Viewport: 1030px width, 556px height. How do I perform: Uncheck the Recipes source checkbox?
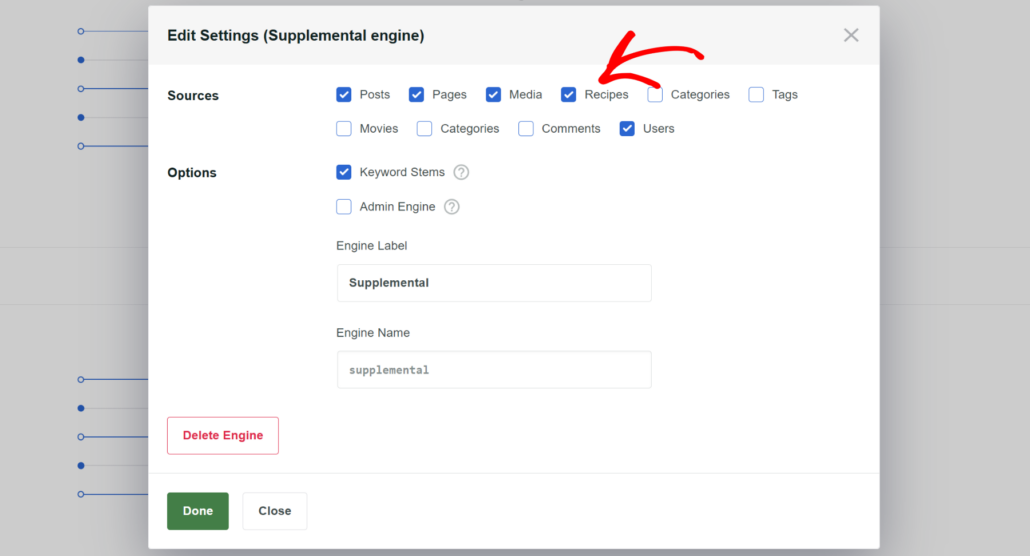pos(569,95)
